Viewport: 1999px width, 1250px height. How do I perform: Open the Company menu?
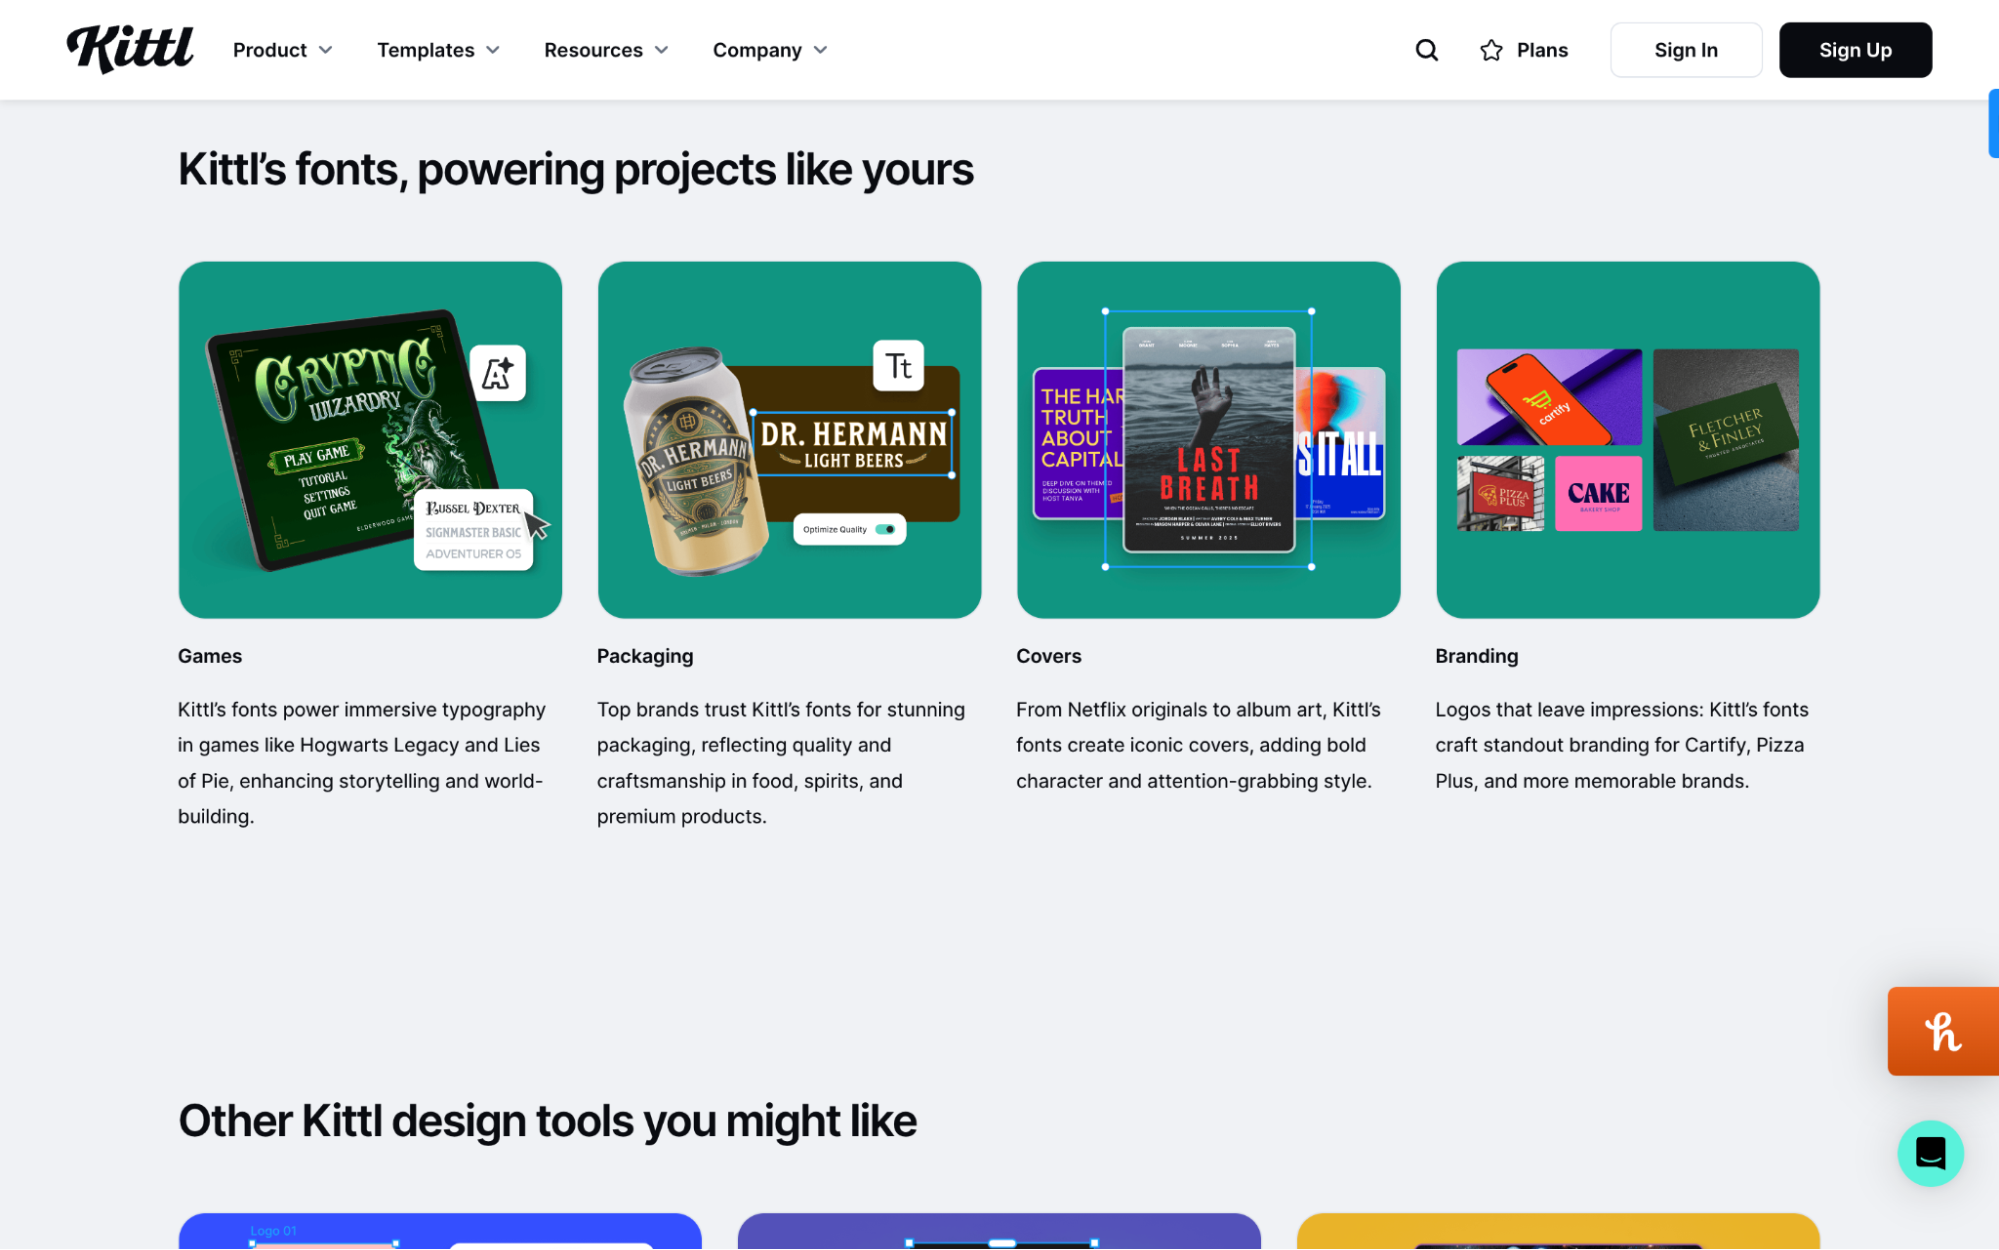[x=770, y=50]
